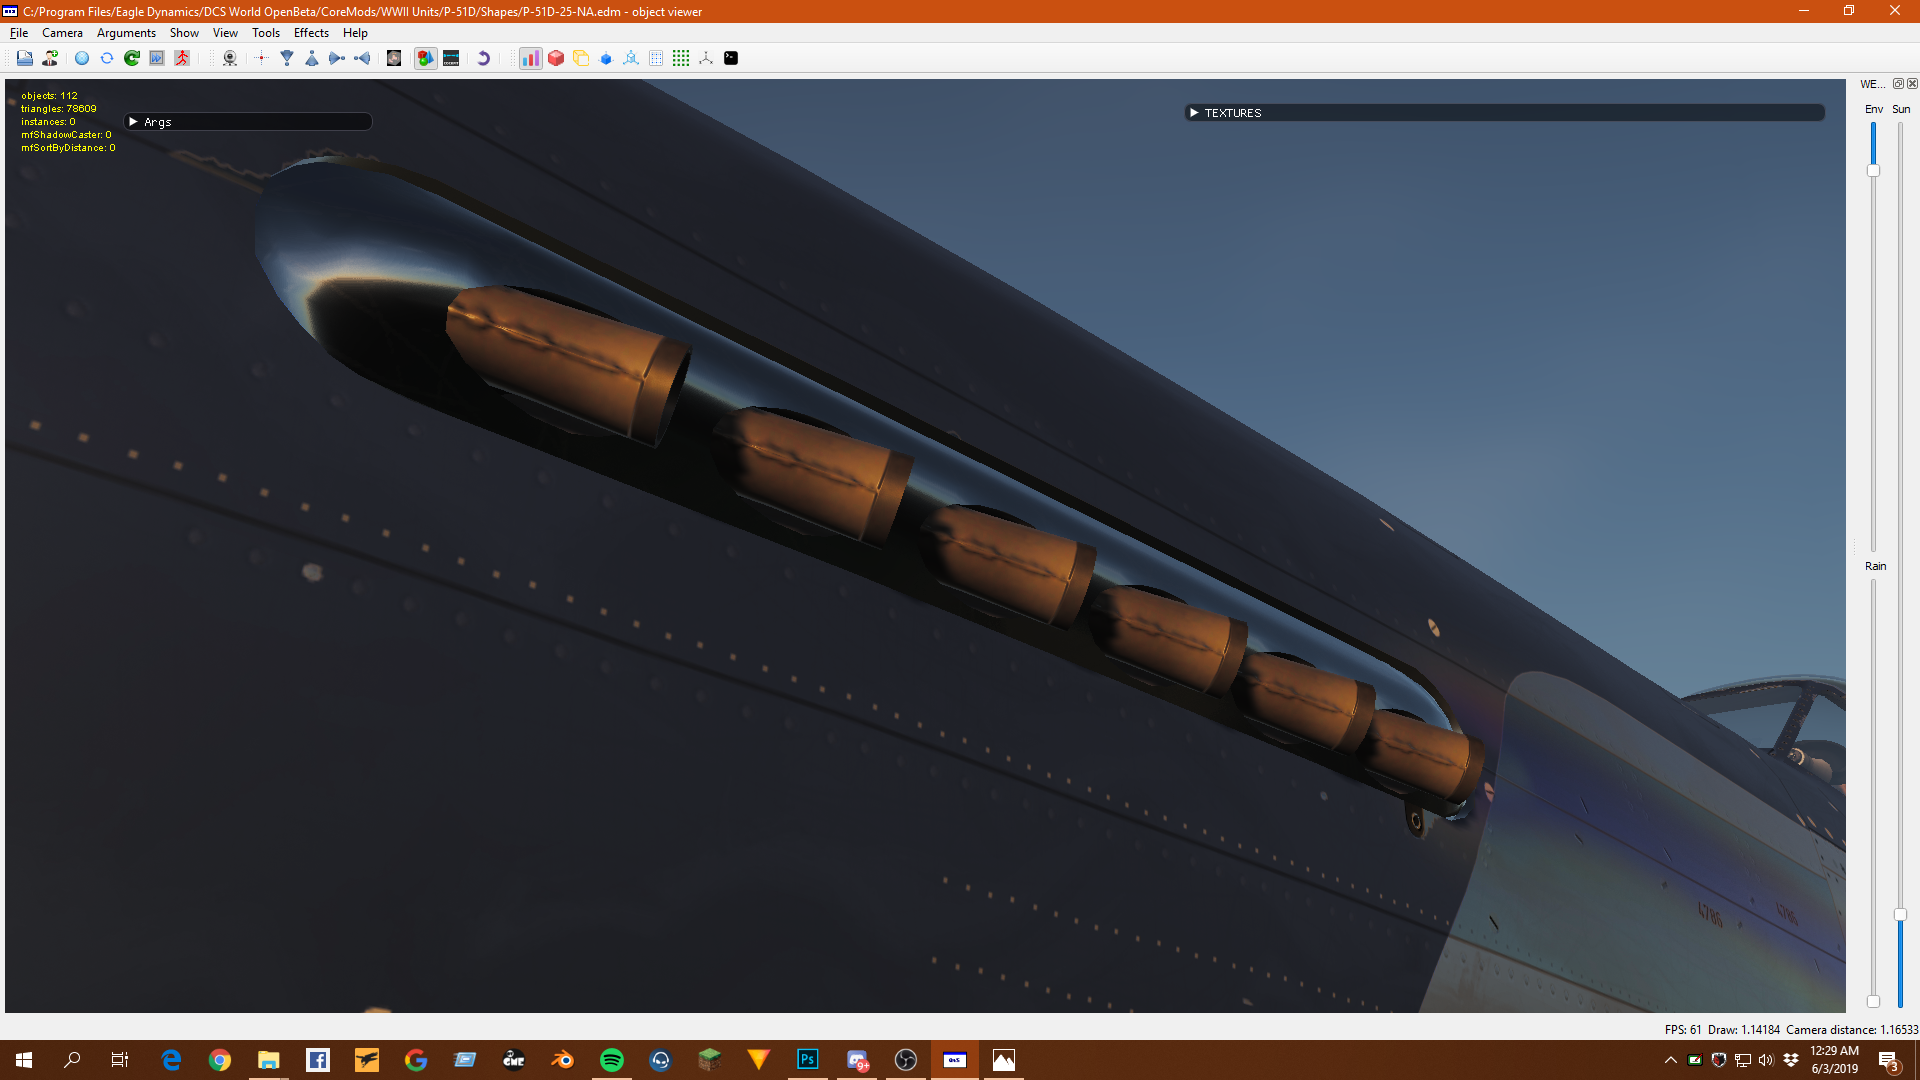Click the dark display panel icon
Screen dimensions: 1920x1080
(451, 58)
